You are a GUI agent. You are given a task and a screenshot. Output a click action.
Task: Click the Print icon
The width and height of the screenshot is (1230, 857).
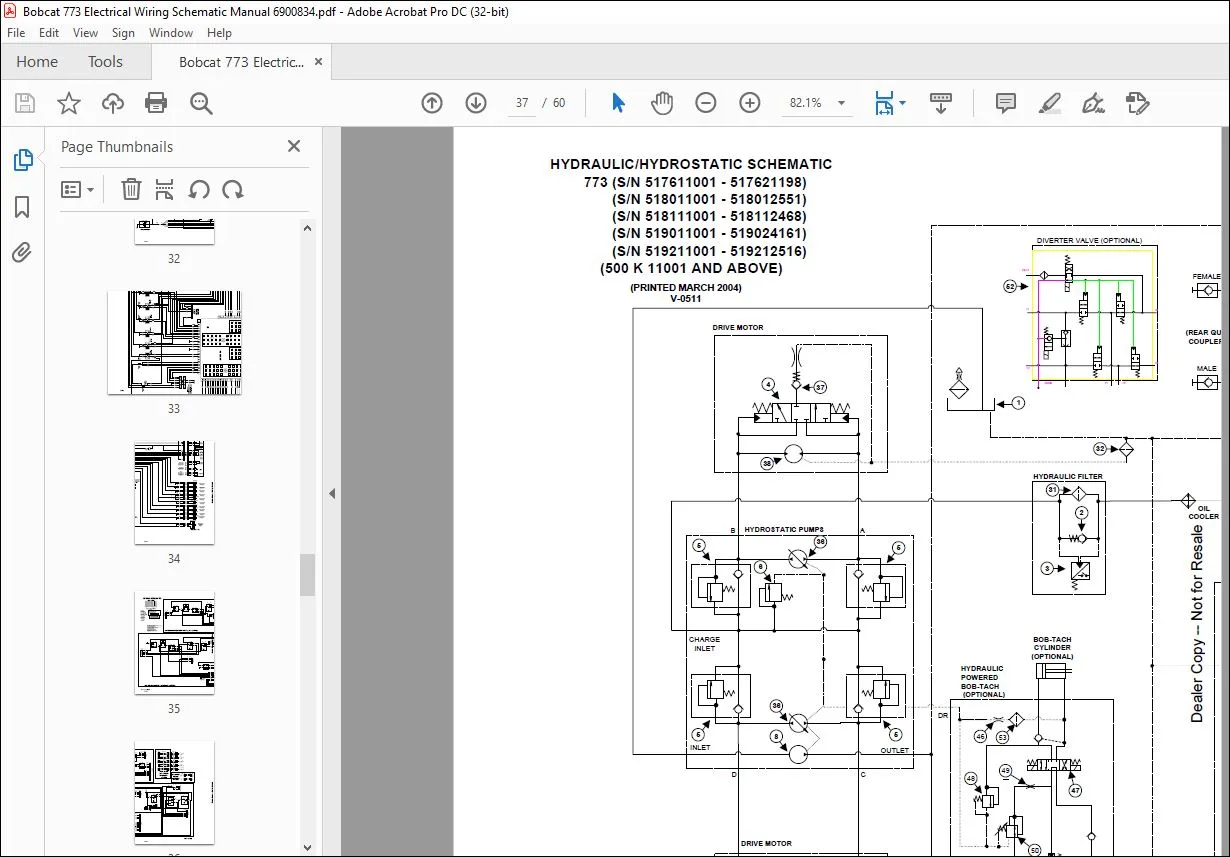(x=156, y=103)
